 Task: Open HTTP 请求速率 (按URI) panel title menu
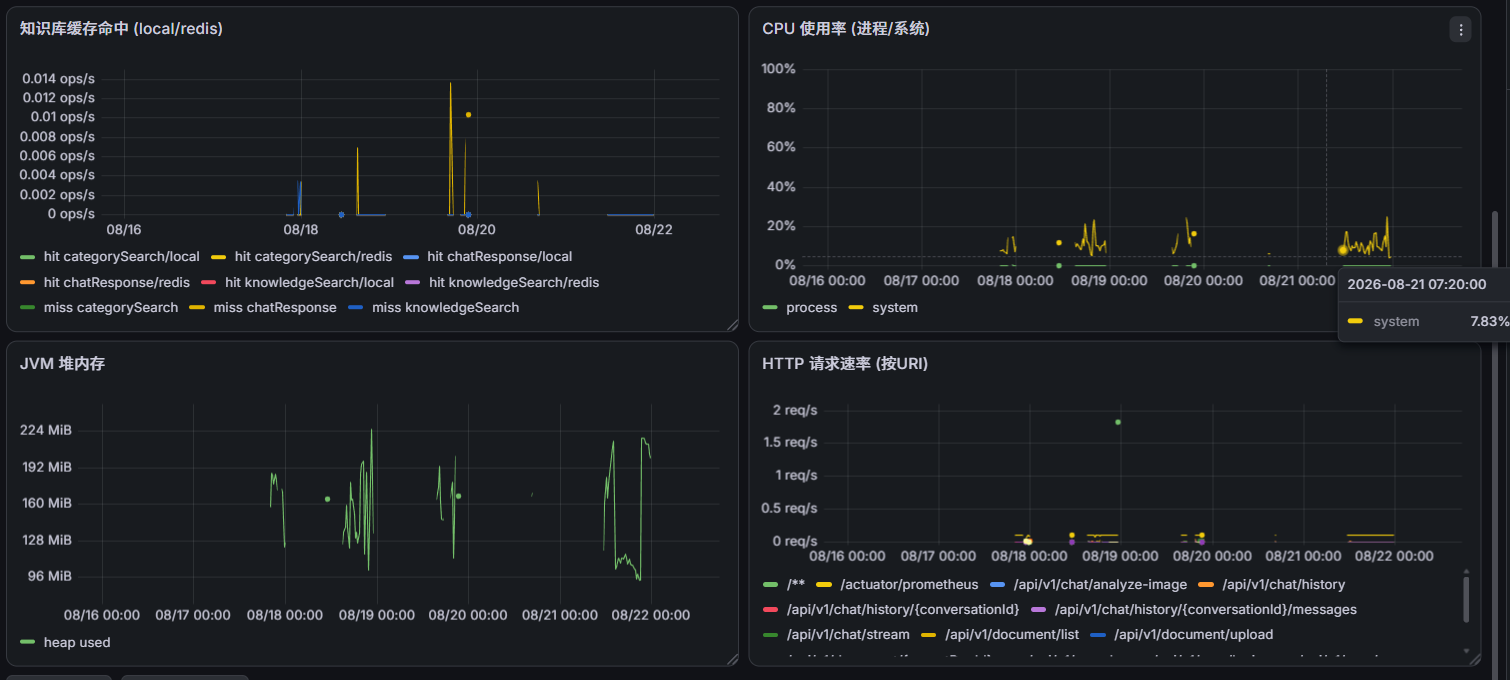(x=845, y=364)
